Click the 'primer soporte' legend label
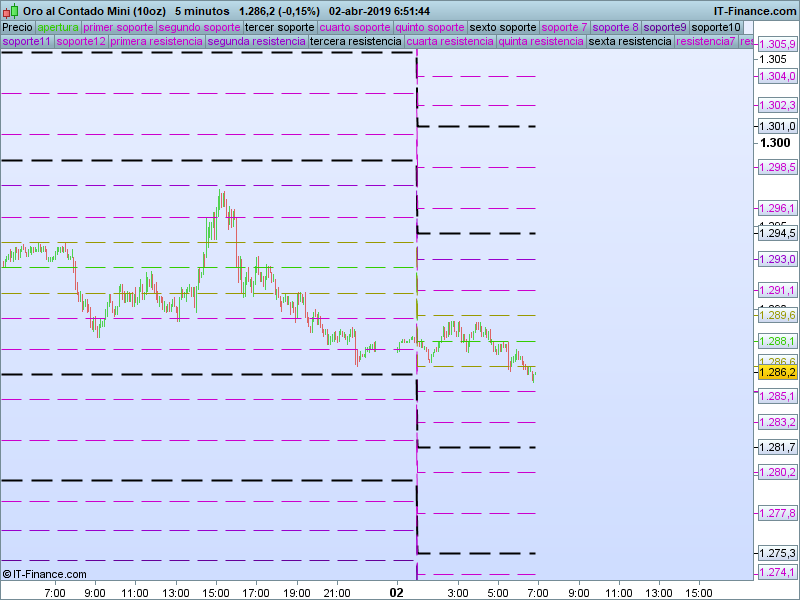This screenshot has height=600, width=800. [x=119, y=27]
